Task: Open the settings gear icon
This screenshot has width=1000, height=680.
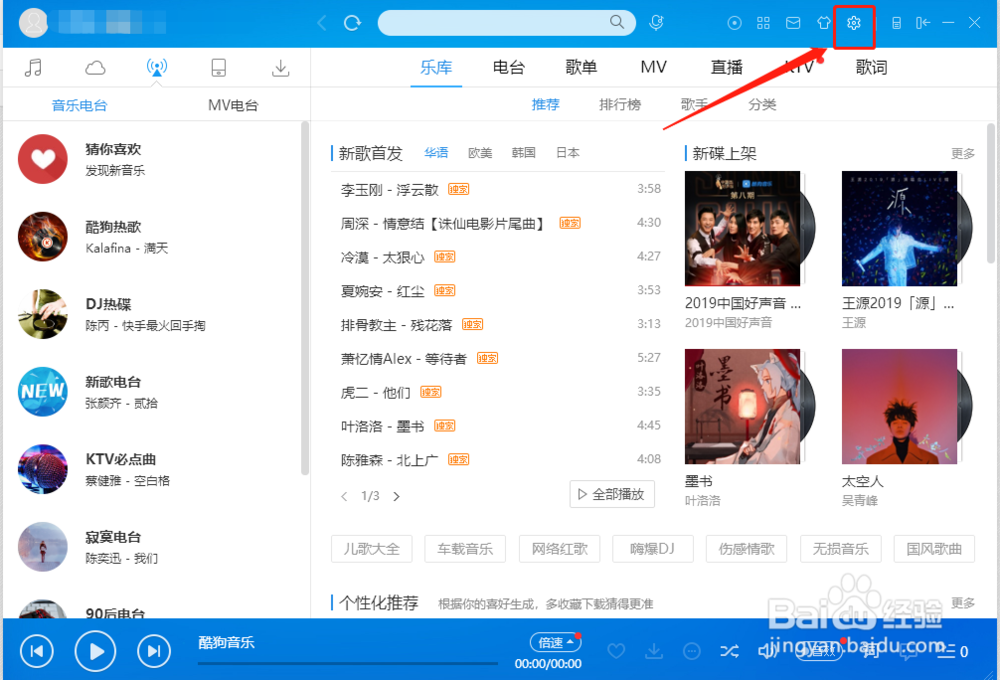Action: click(853, 24)
